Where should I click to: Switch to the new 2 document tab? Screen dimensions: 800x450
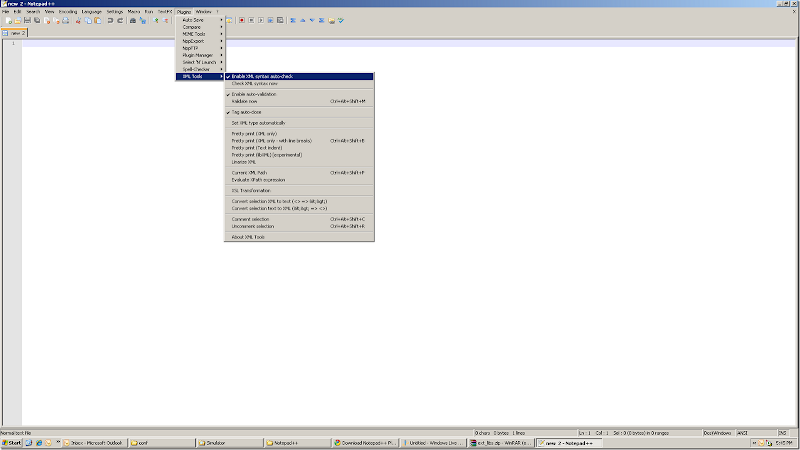(18, 33)
